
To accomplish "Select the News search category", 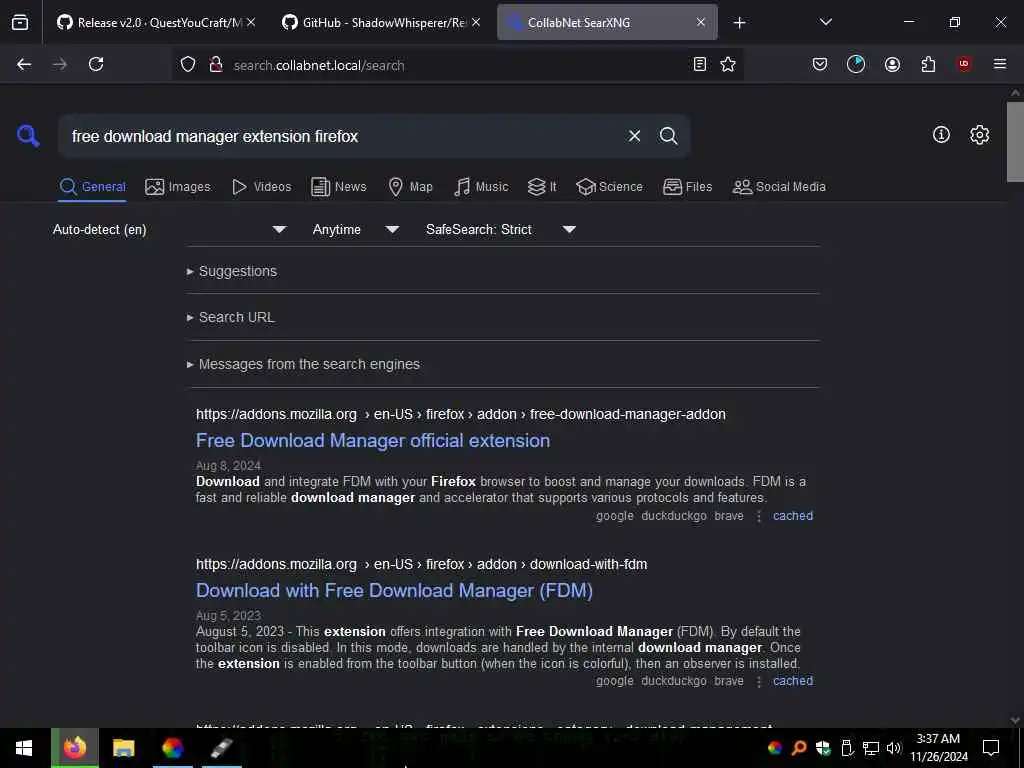I will [x=339, y=187].
